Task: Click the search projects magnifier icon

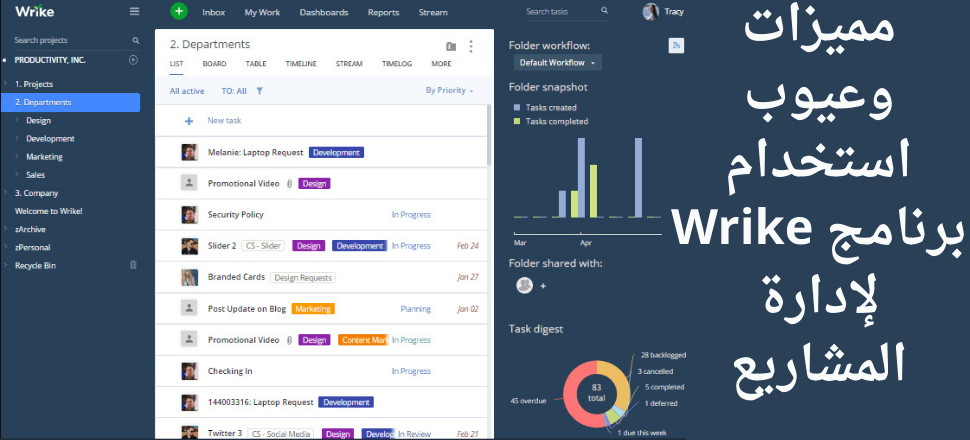Action: 135,40
